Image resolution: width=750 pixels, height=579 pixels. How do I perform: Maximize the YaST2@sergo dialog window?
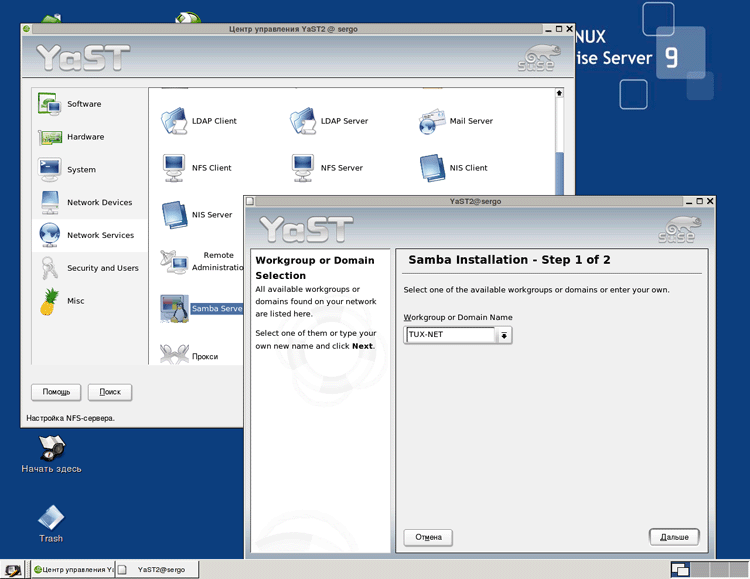tap(700, 201)
